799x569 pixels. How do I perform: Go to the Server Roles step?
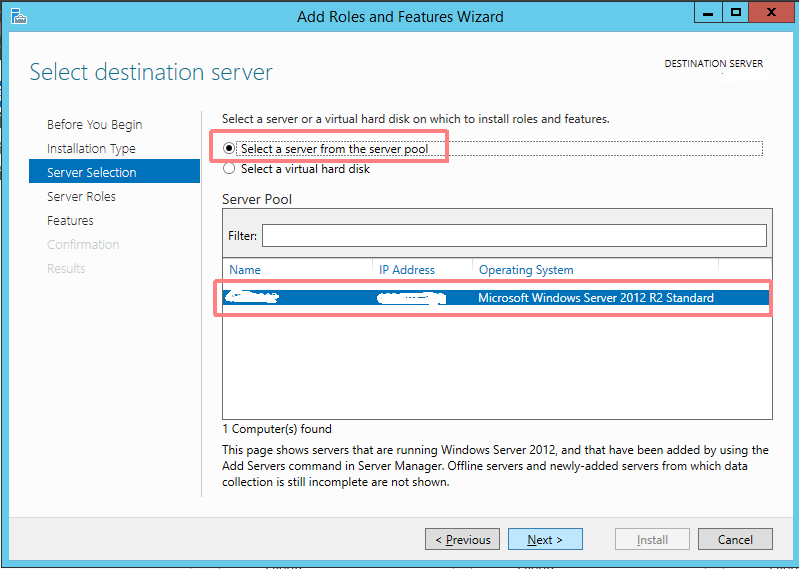tap(81, 197)
